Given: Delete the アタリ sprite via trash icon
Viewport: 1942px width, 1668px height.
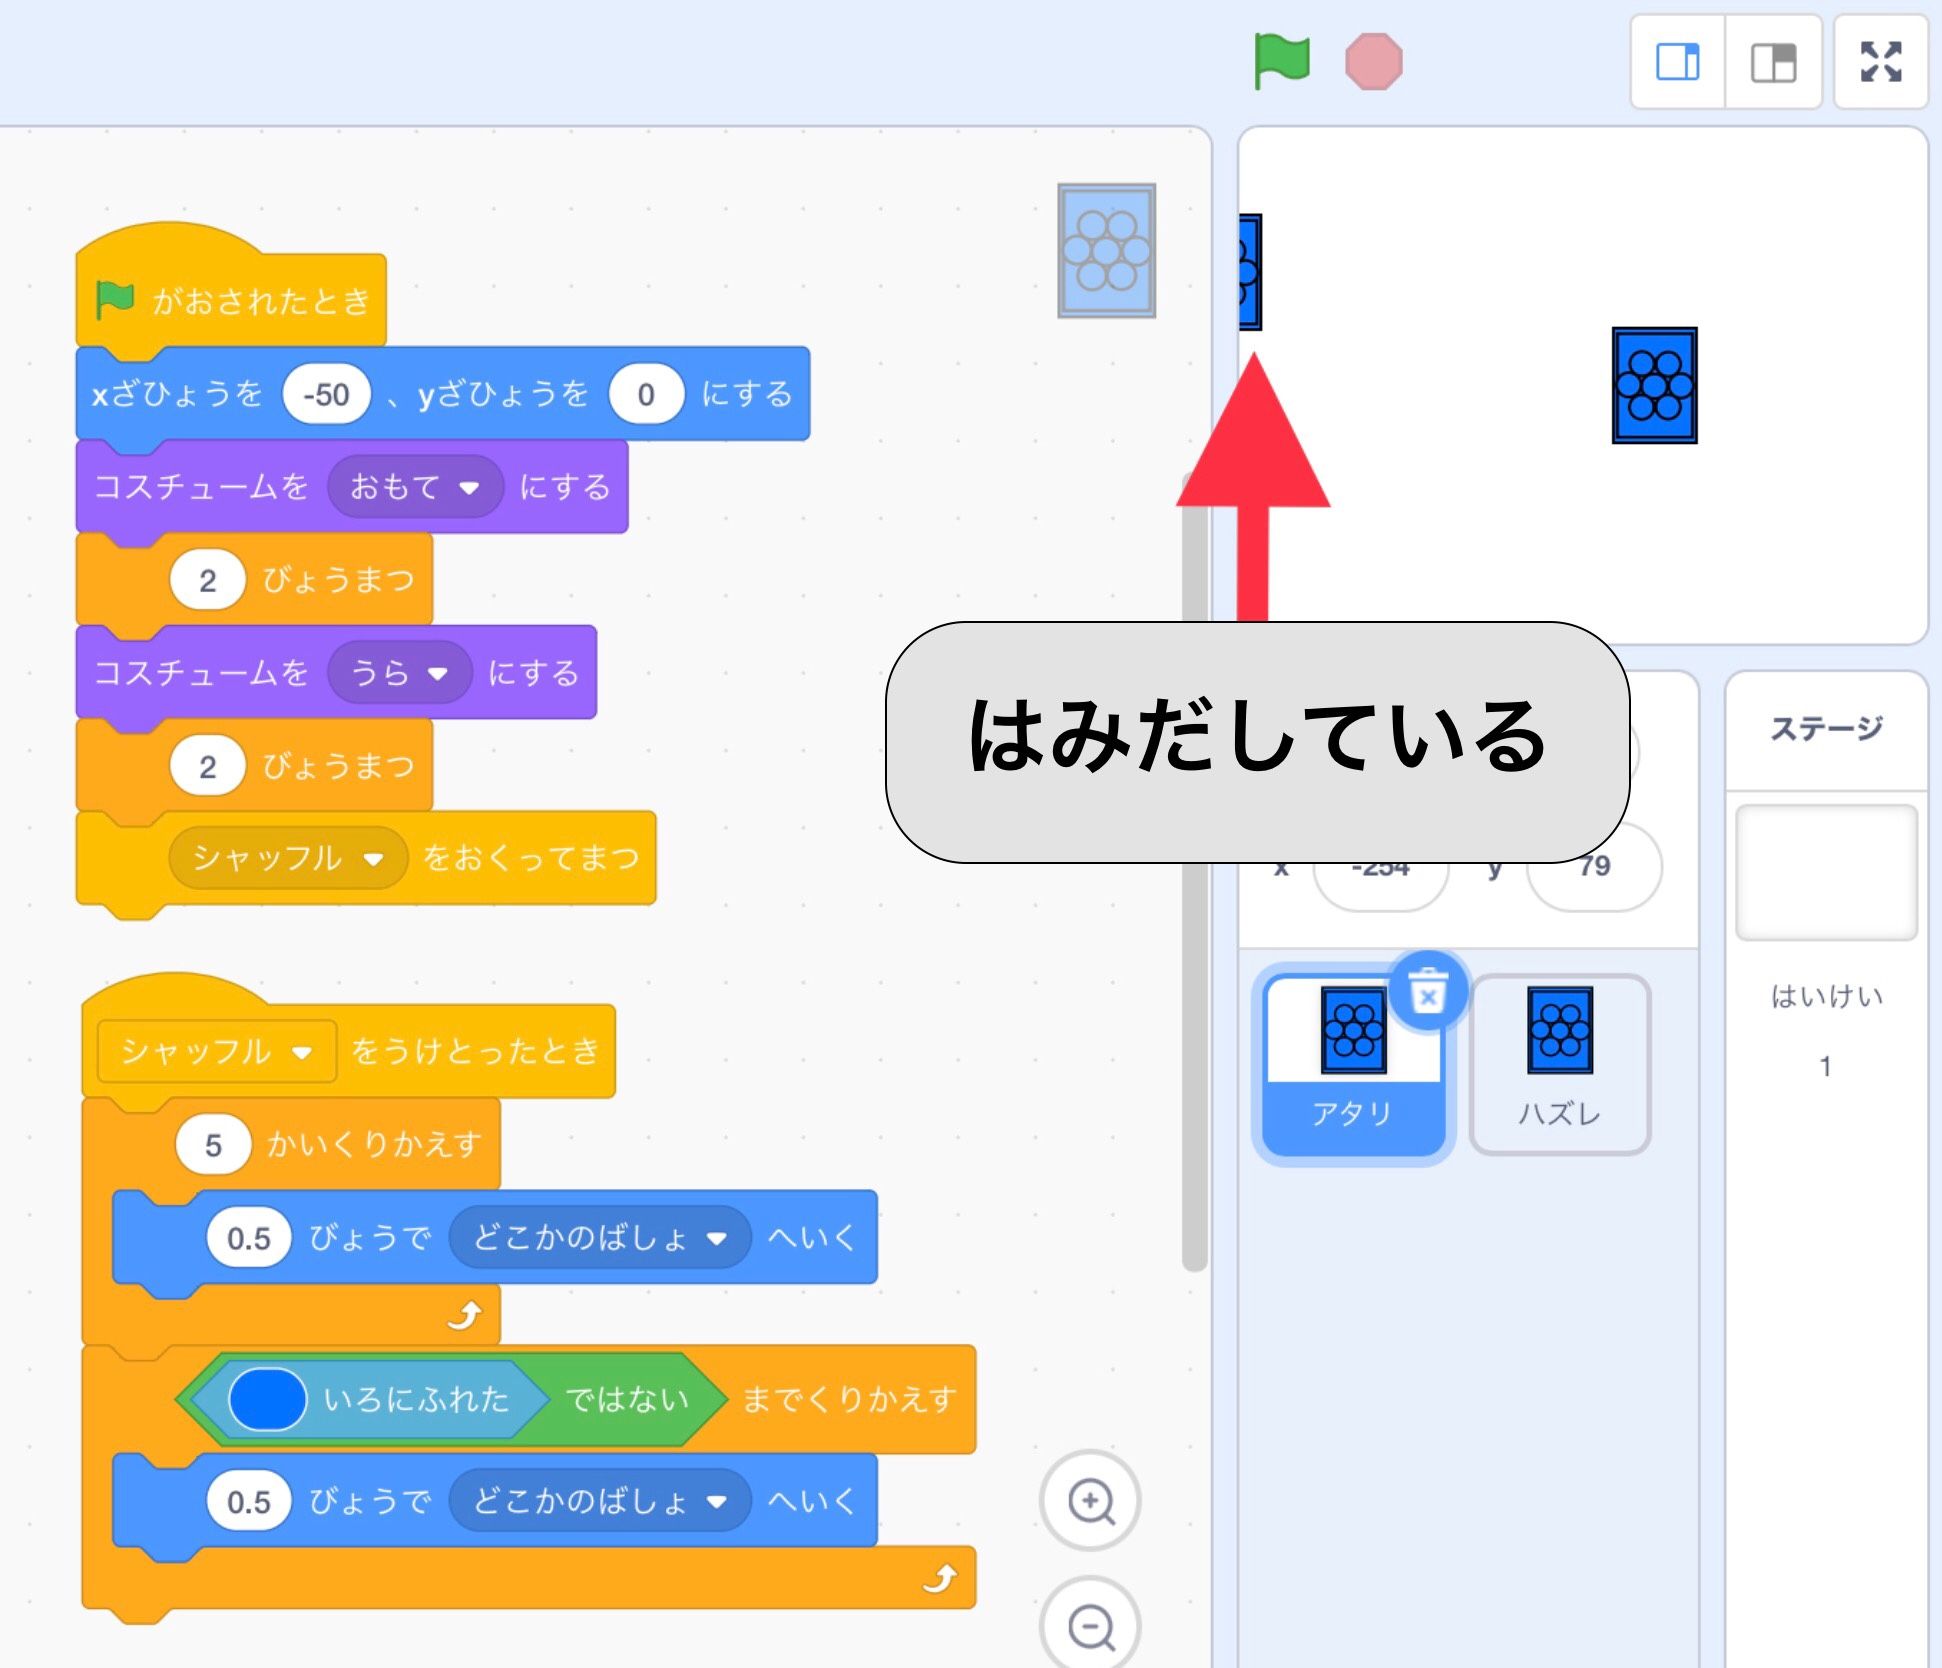Looking at the screenshot, I should (1428, 991).
